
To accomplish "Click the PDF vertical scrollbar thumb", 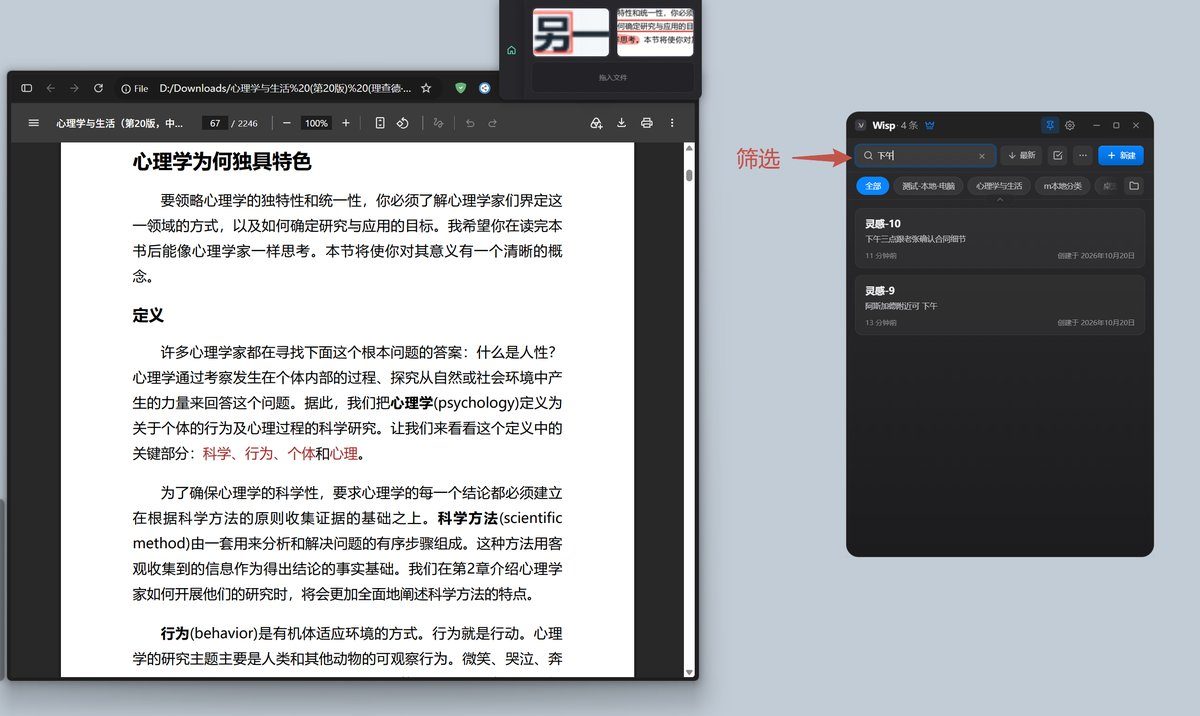I will pos(689,175).
